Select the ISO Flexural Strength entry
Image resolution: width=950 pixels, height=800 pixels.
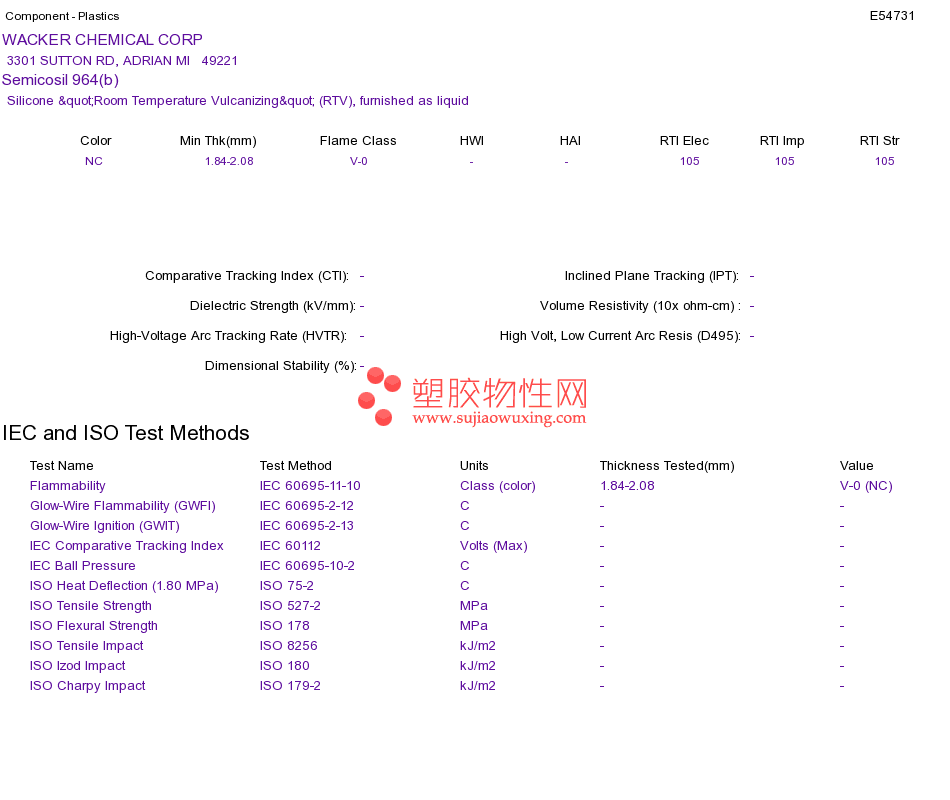pyautogui.click(x=94, y=626)
